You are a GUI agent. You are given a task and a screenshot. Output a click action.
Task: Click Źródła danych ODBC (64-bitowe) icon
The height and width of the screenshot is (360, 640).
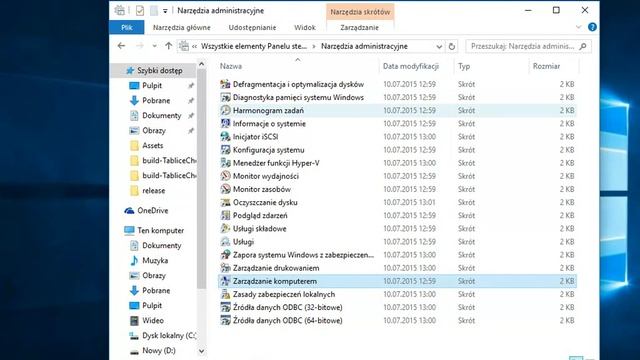(225, 320)
